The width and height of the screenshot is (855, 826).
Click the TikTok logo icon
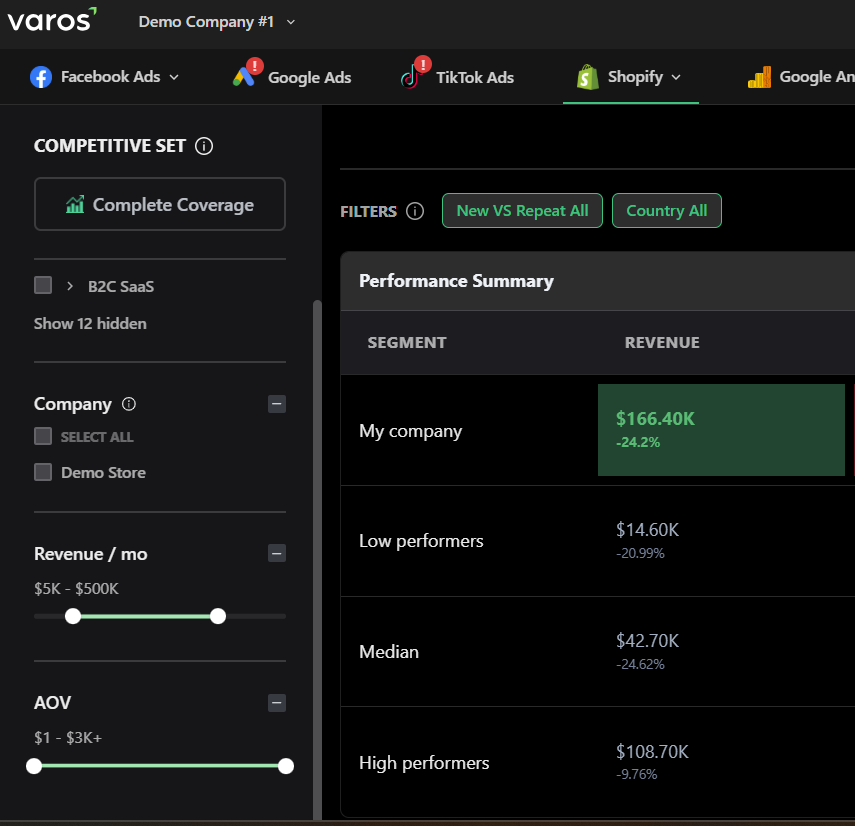[x=411, y=77]
